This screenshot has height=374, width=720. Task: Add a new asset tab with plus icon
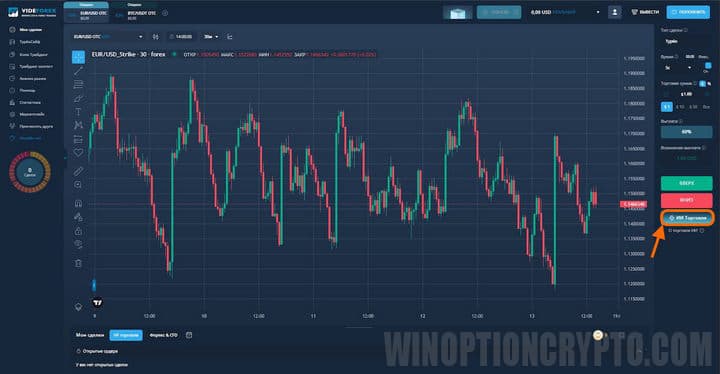(x=165, y=13)
